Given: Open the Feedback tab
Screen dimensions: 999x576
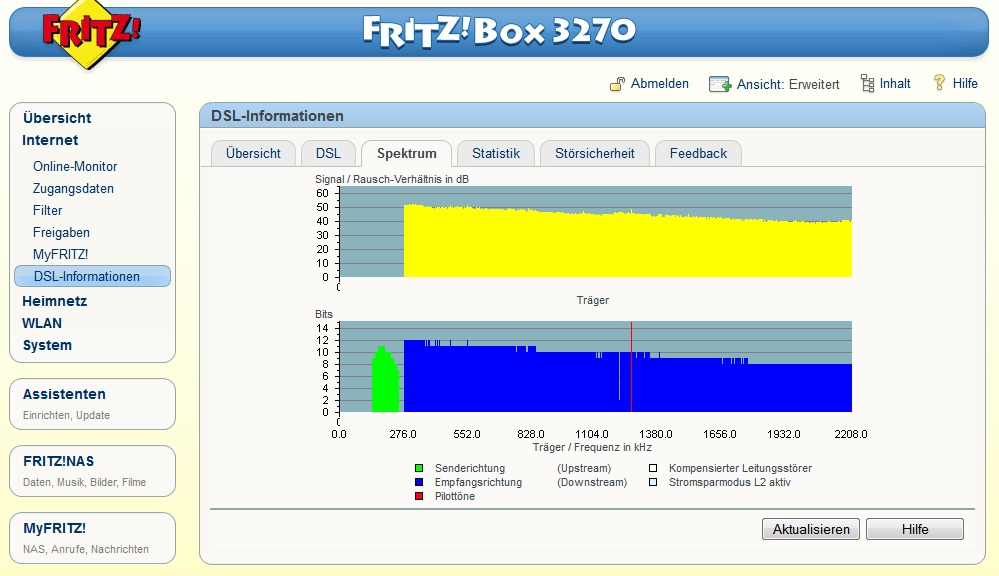Looking at the screenshot, I should point(698,154).
